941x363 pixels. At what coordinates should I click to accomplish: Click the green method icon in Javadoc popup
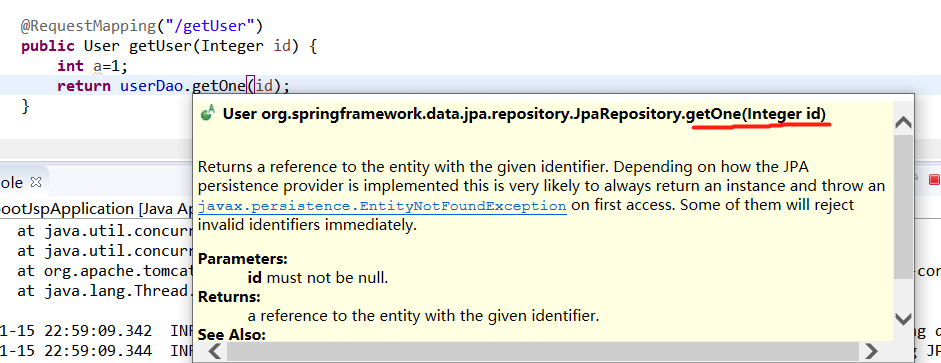[x=208, y=113]
